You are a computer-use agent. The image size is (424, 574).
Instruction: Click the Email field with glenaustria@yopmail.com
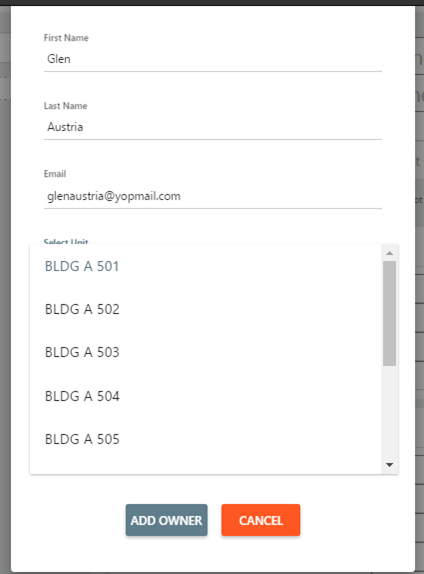[213, 196]
